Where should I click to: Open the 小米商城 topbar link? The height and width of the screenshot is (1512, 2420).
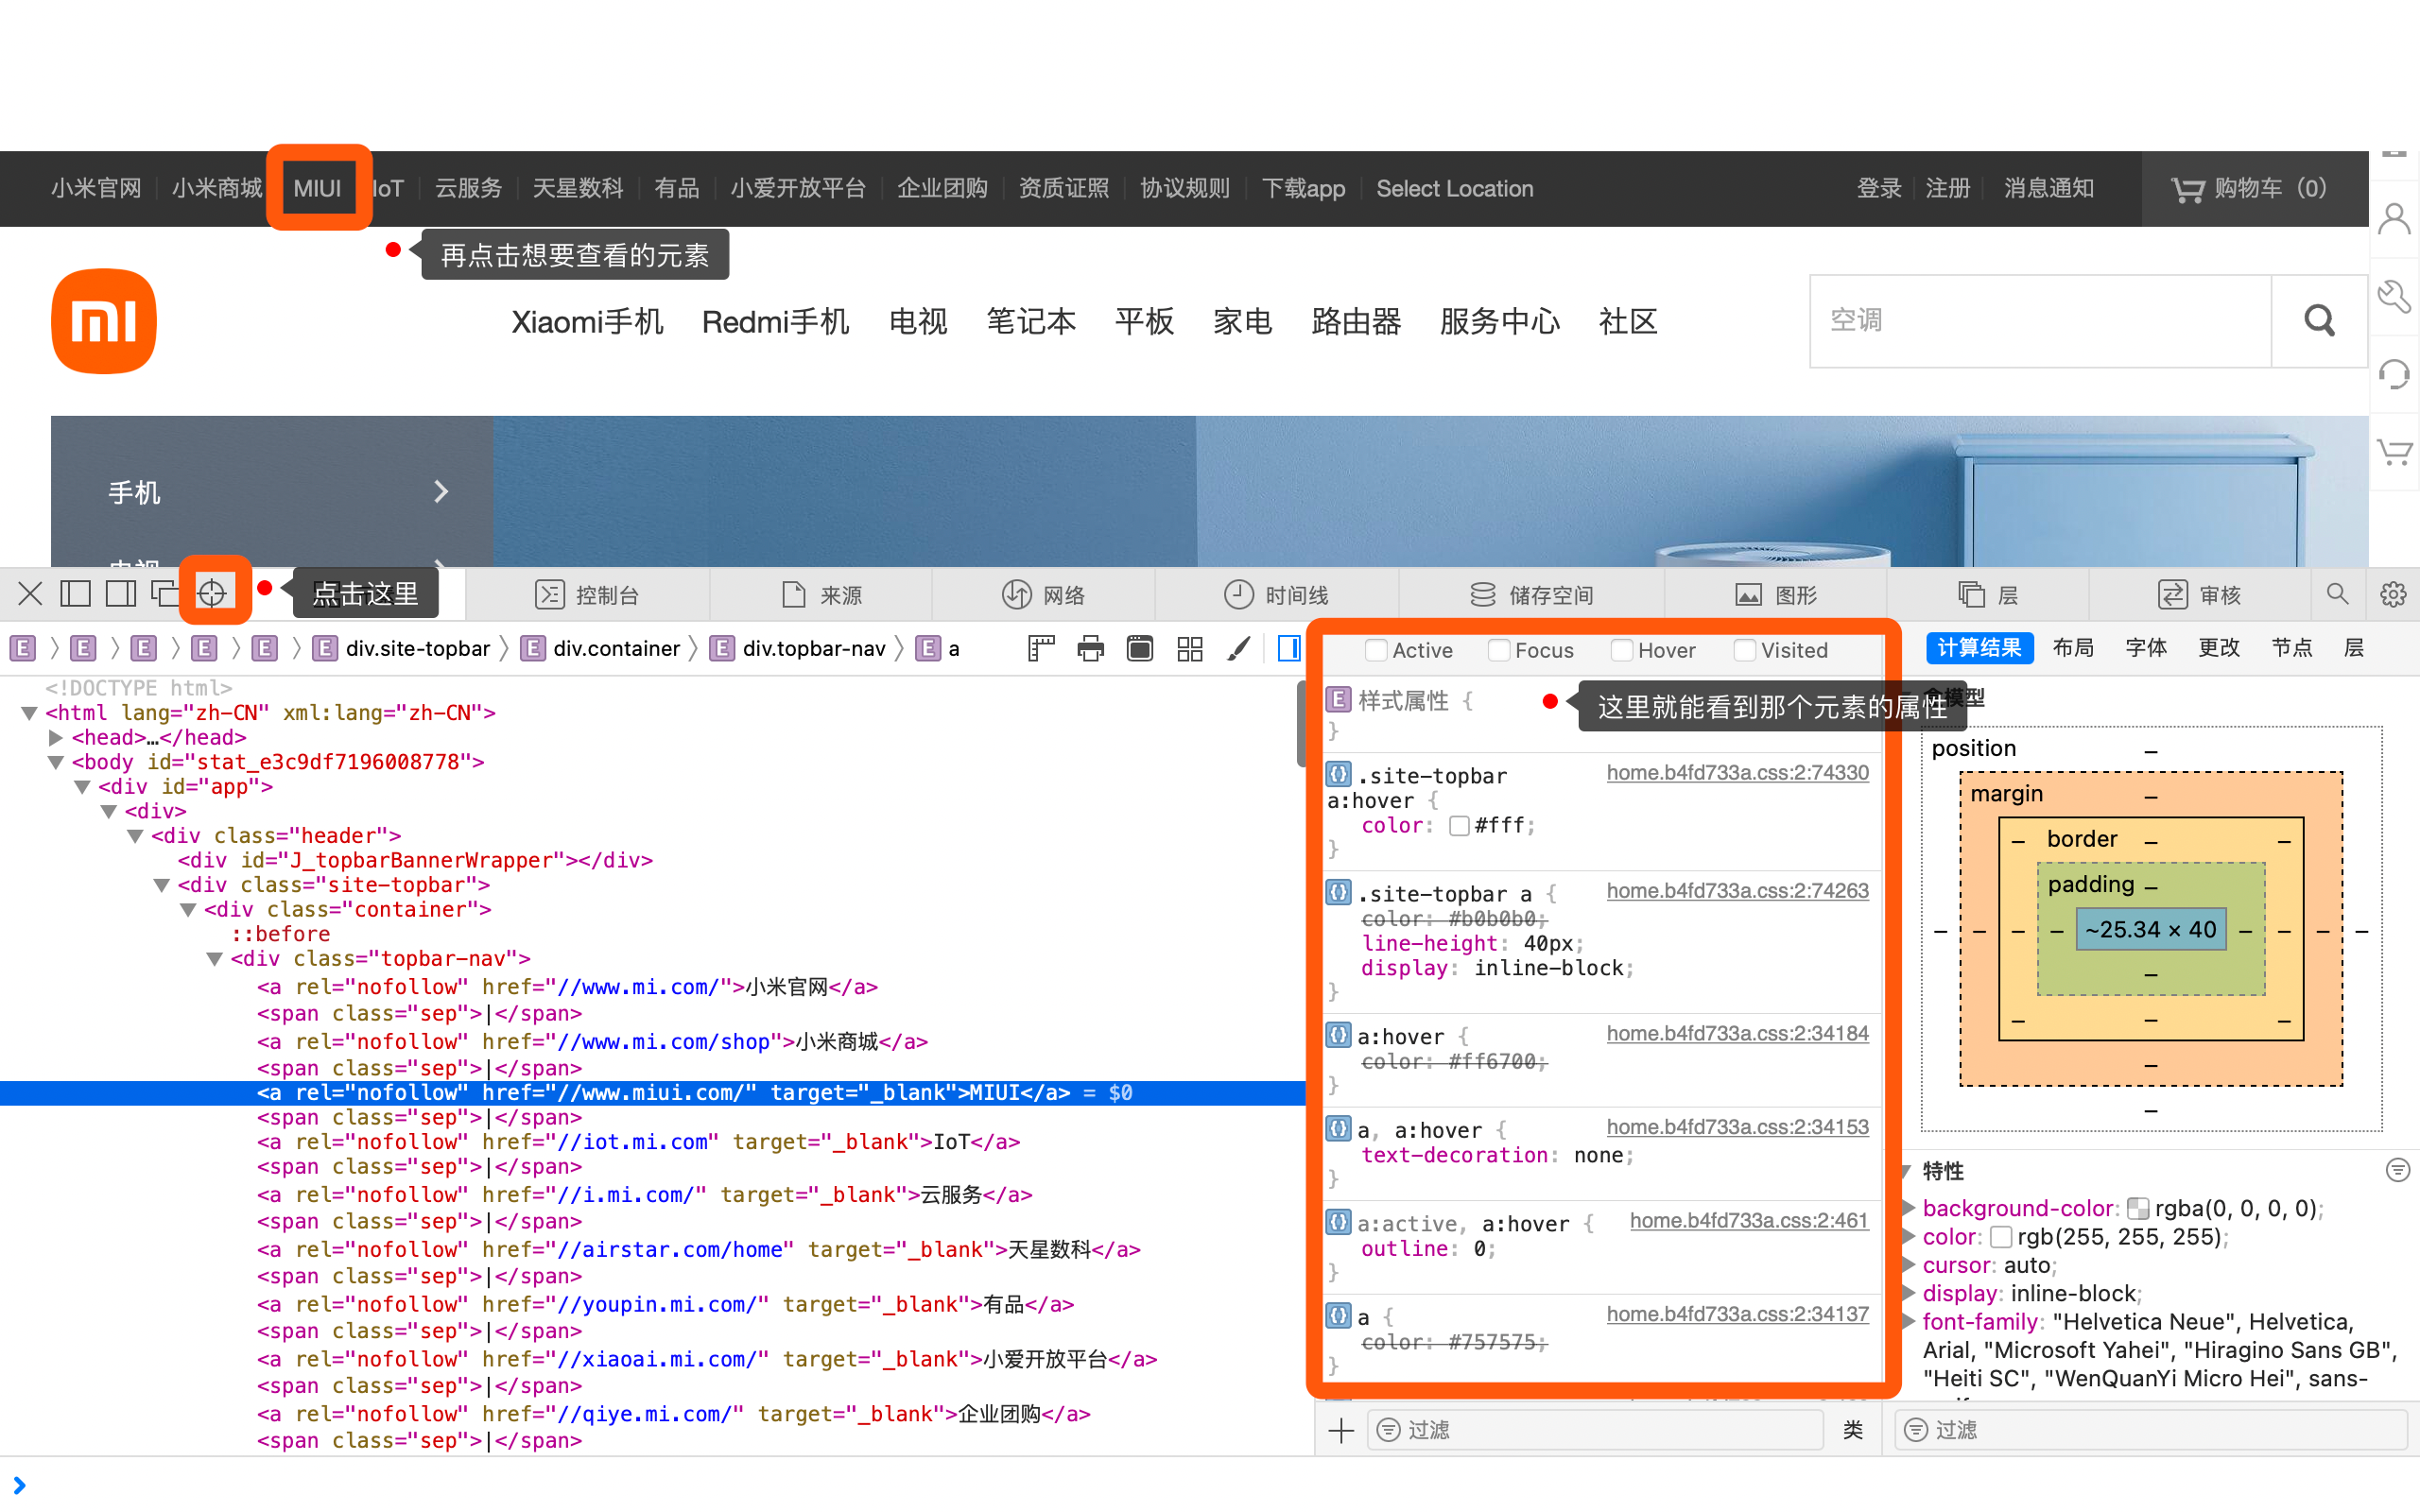[217, 188]
